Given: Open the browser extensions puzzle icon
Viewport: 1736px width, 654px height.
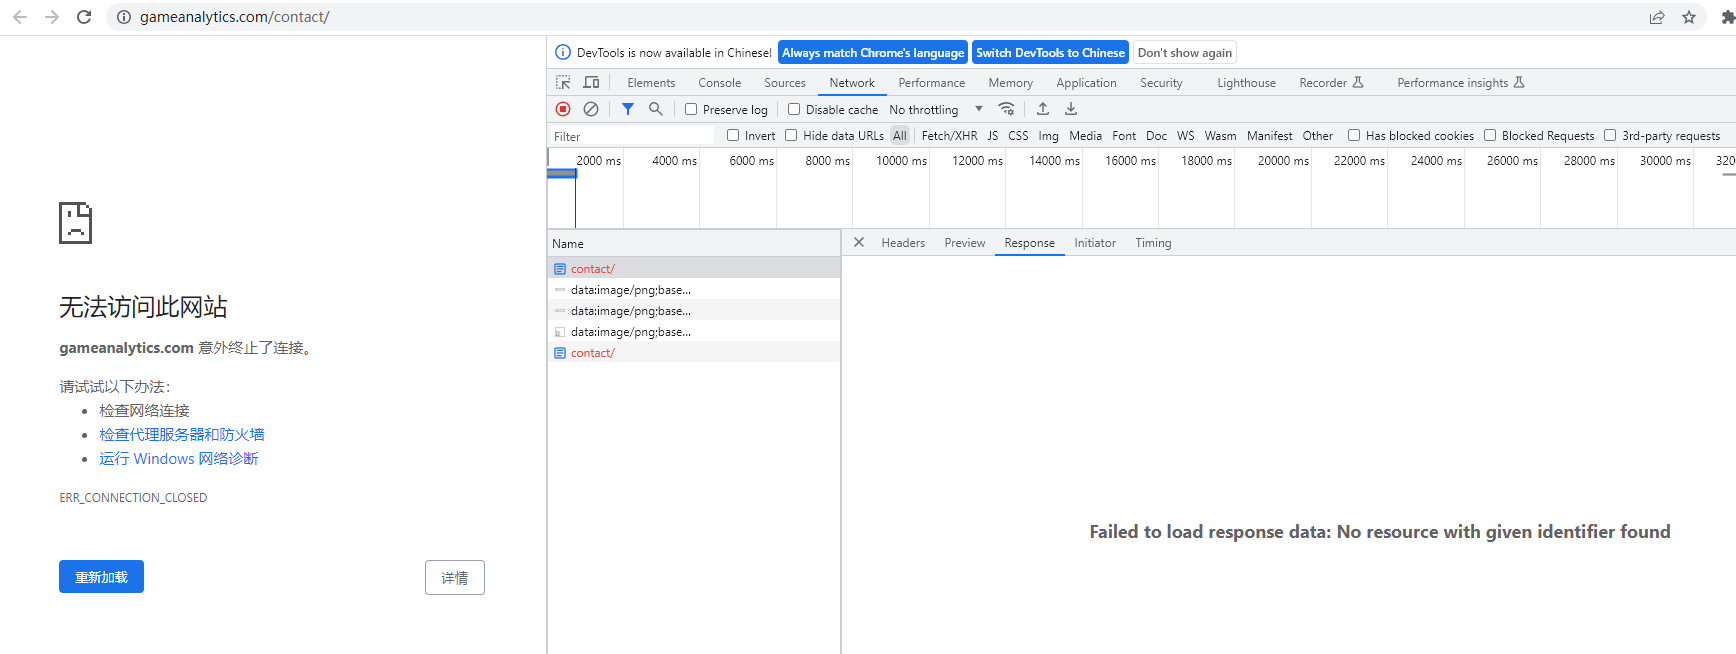Looking at the screenshot, I should (1727, 17).
